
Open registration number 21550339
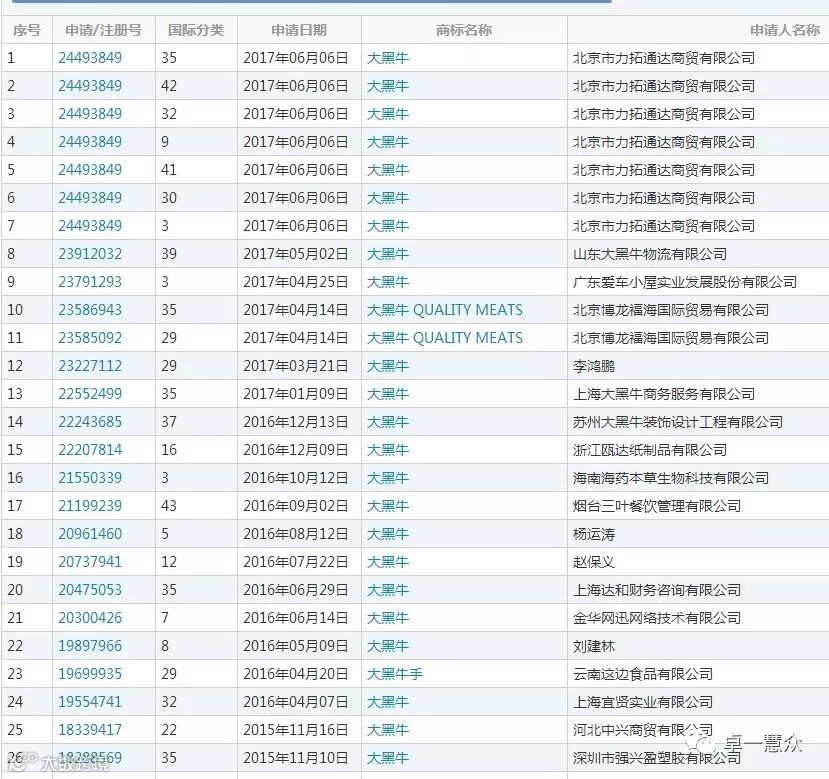(x=90, y=478)
